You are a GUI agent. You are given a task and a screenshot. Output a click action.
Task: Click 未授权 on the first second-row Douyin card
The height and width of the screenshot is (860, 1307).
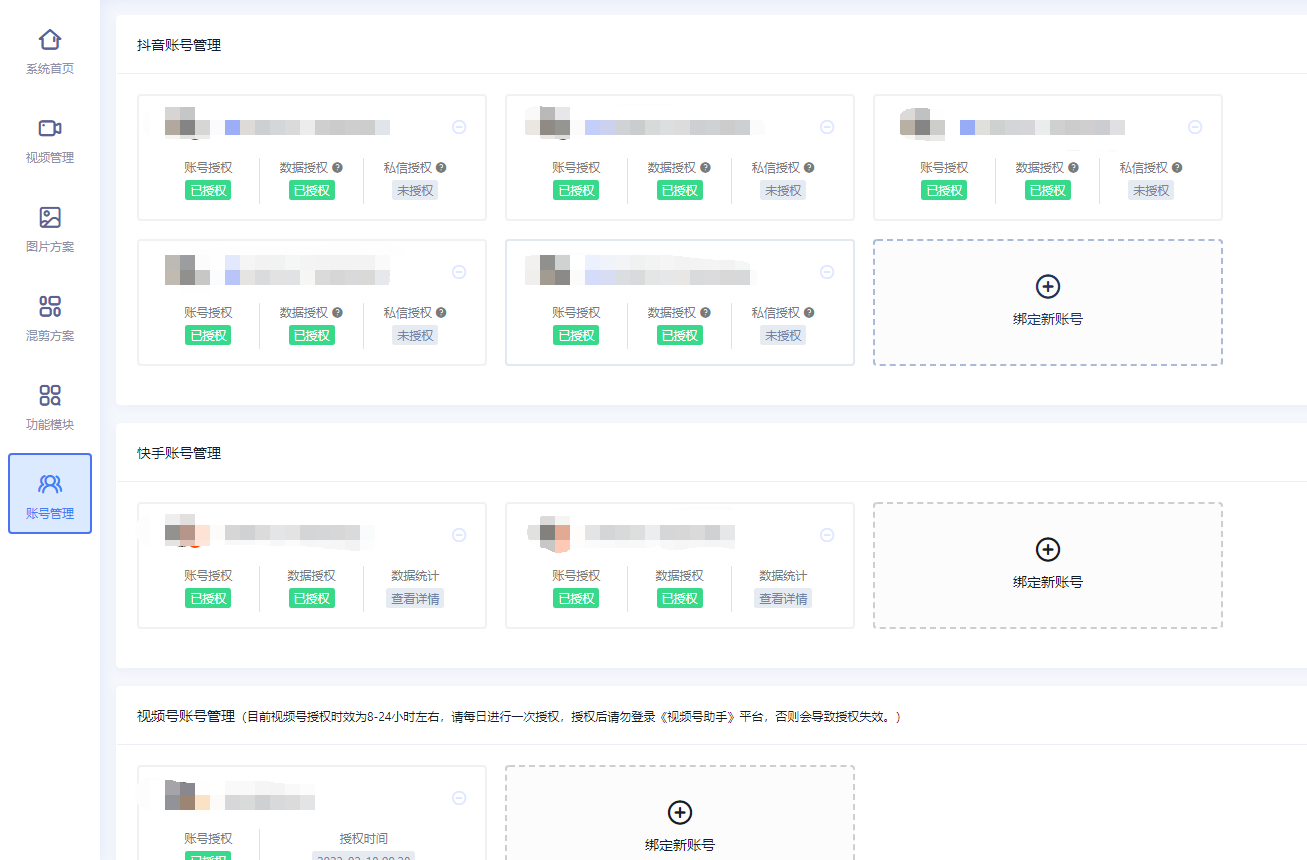415,335
